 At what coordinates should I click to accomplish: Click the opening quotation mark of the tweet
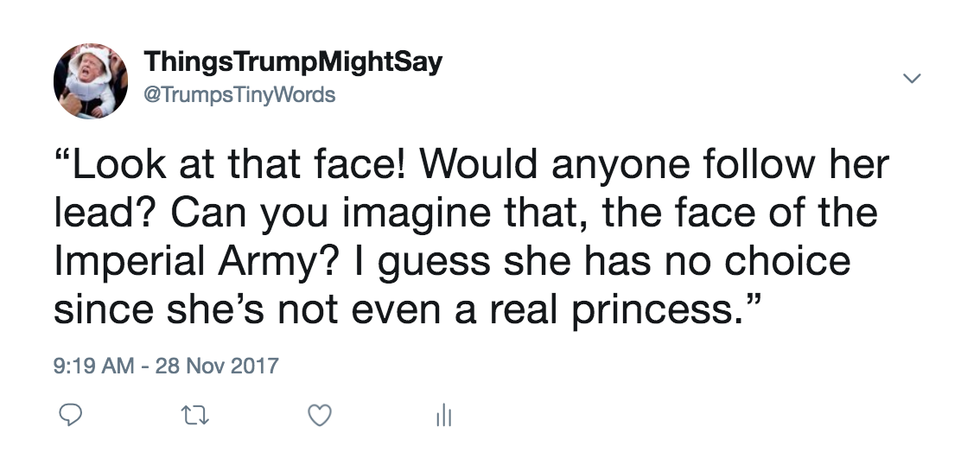pos(62,156)
